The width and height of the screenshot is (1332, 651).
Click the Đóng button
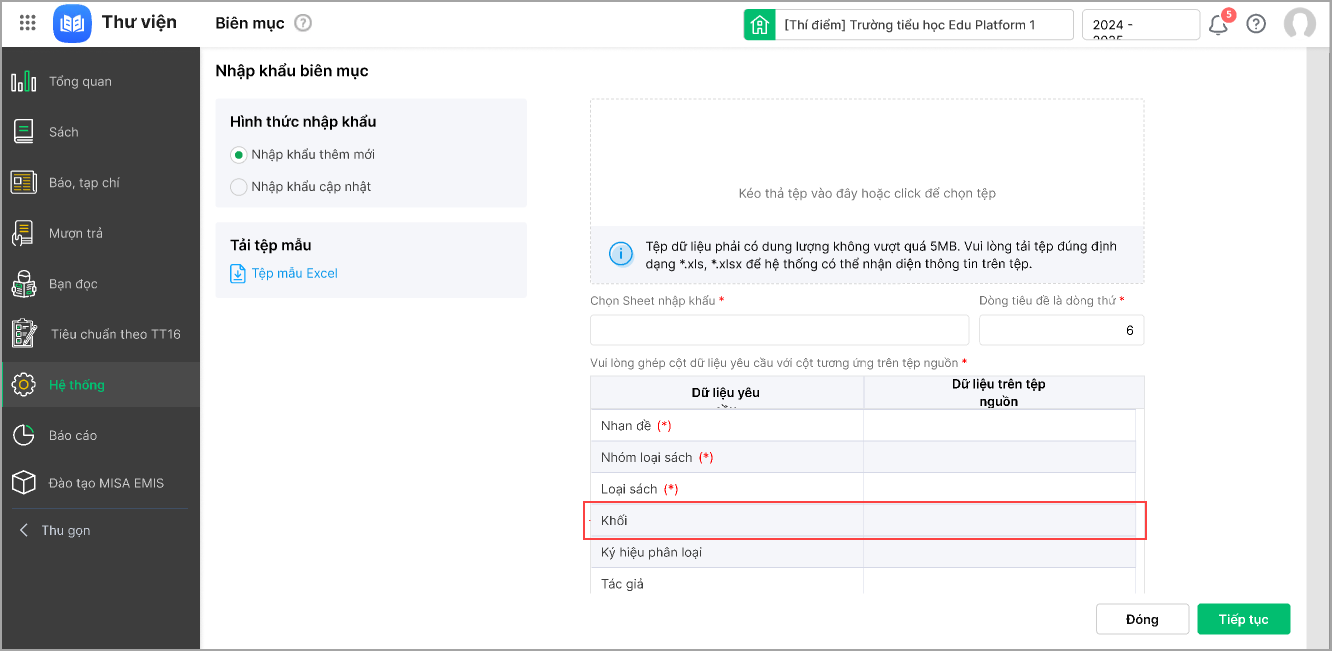tap(1142, 619)
